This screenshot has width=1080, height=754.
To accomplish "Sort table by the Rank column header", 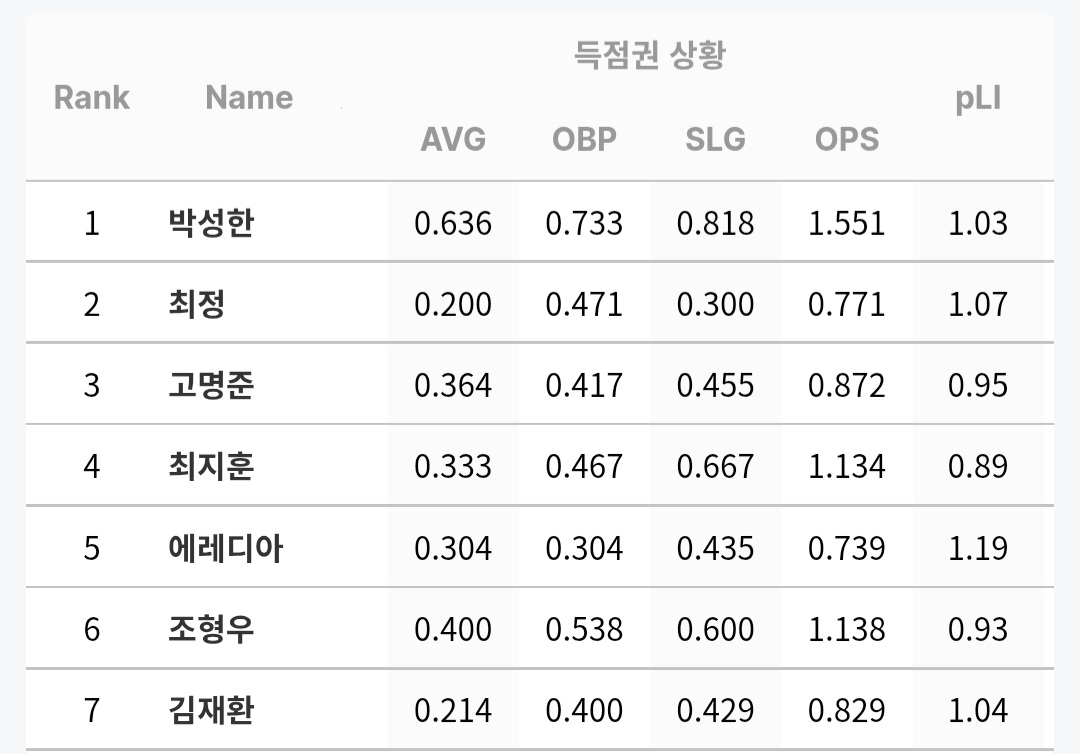I will point(92,97).
